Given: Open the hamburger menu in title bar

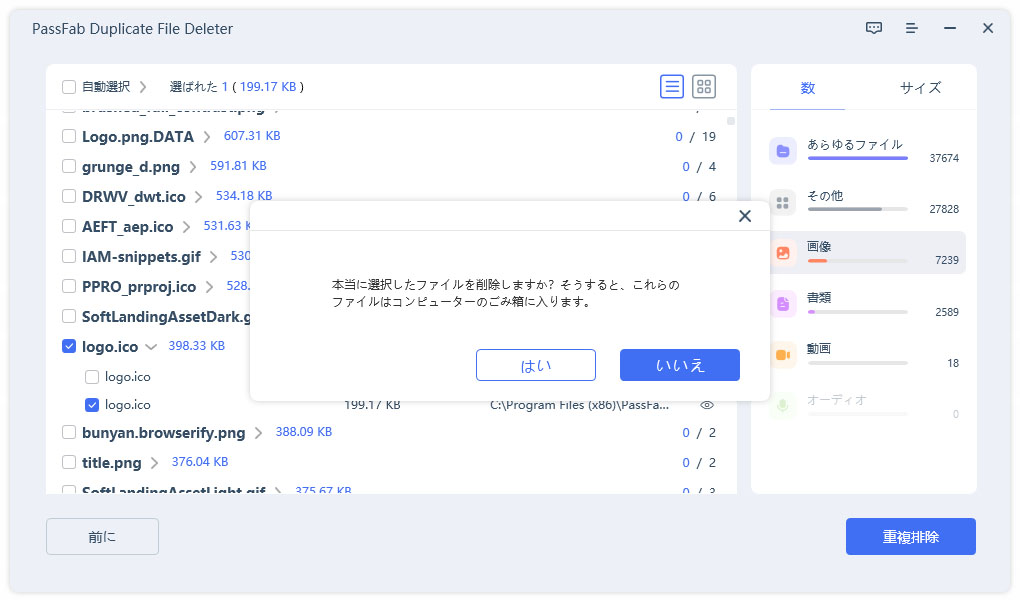Looking at the screenshot, I should pyautogui.click(x=911, y=28).
